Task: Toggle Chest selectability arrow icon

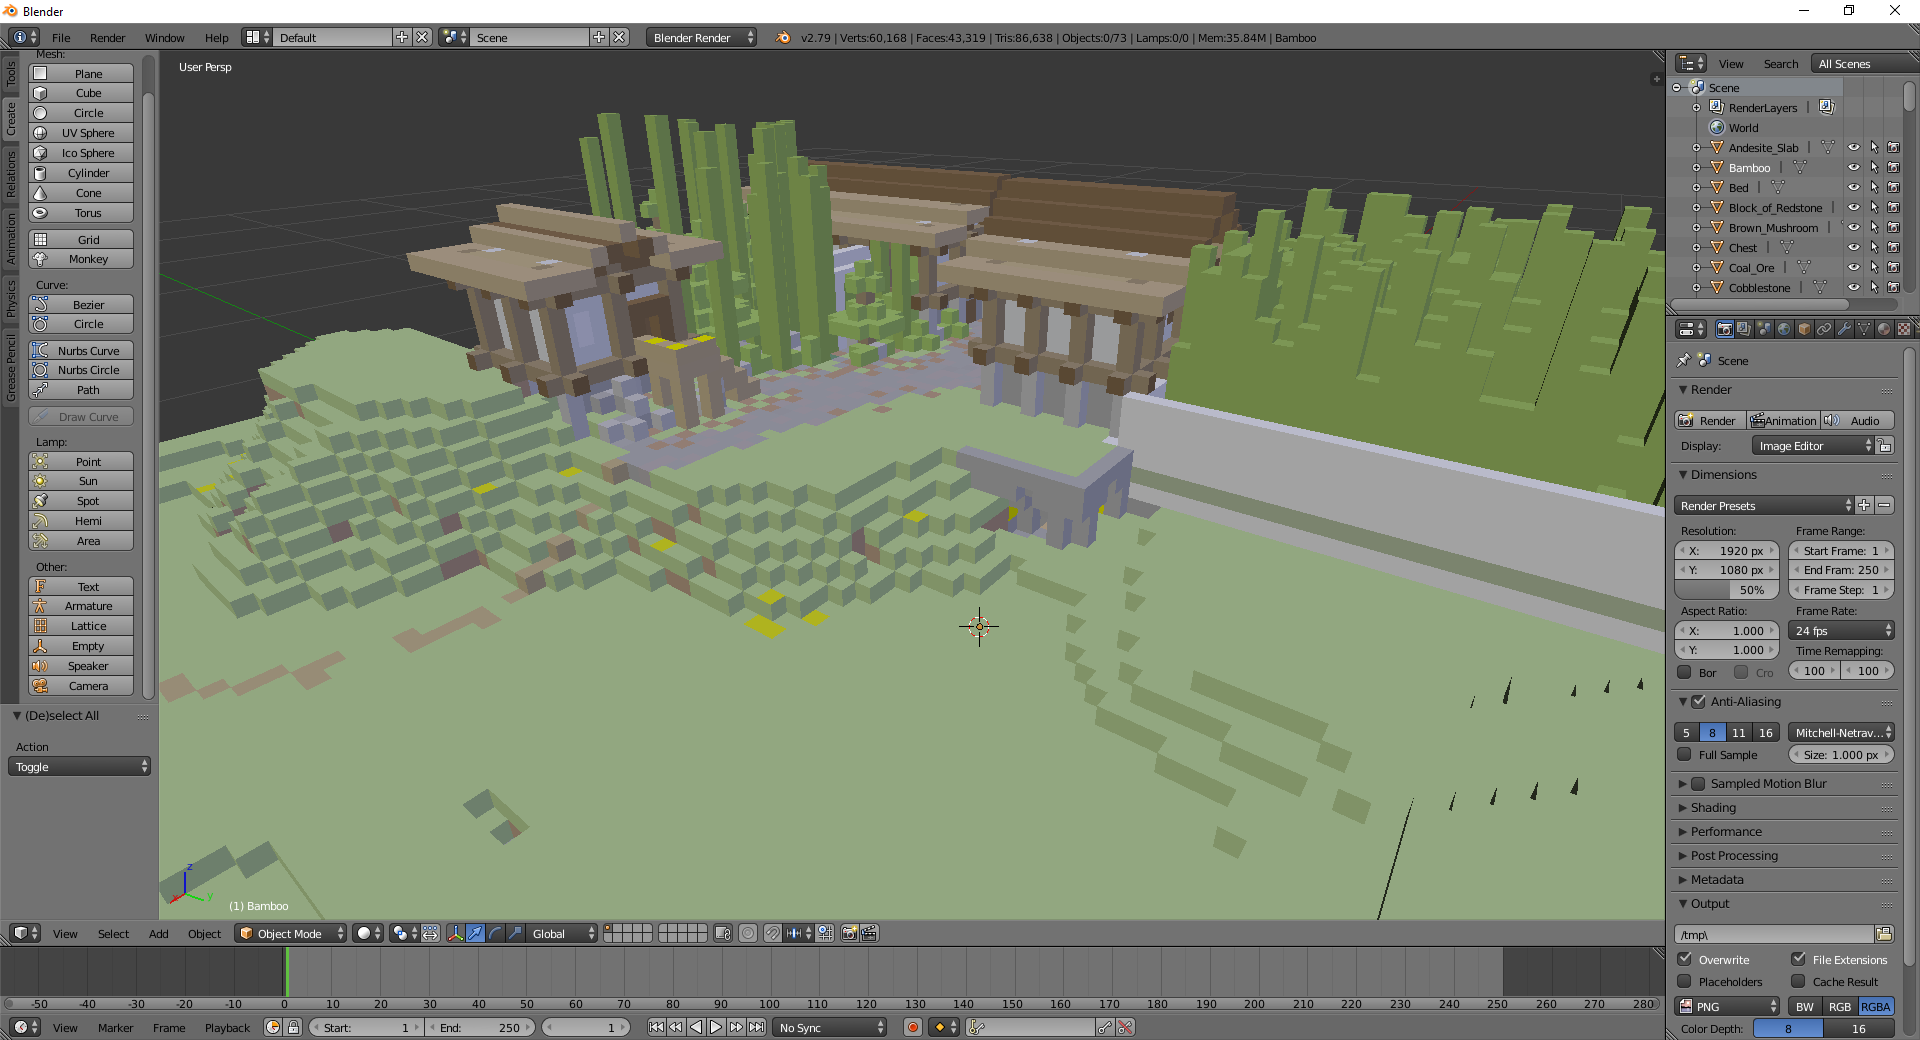Action: tap(1874, 248)
